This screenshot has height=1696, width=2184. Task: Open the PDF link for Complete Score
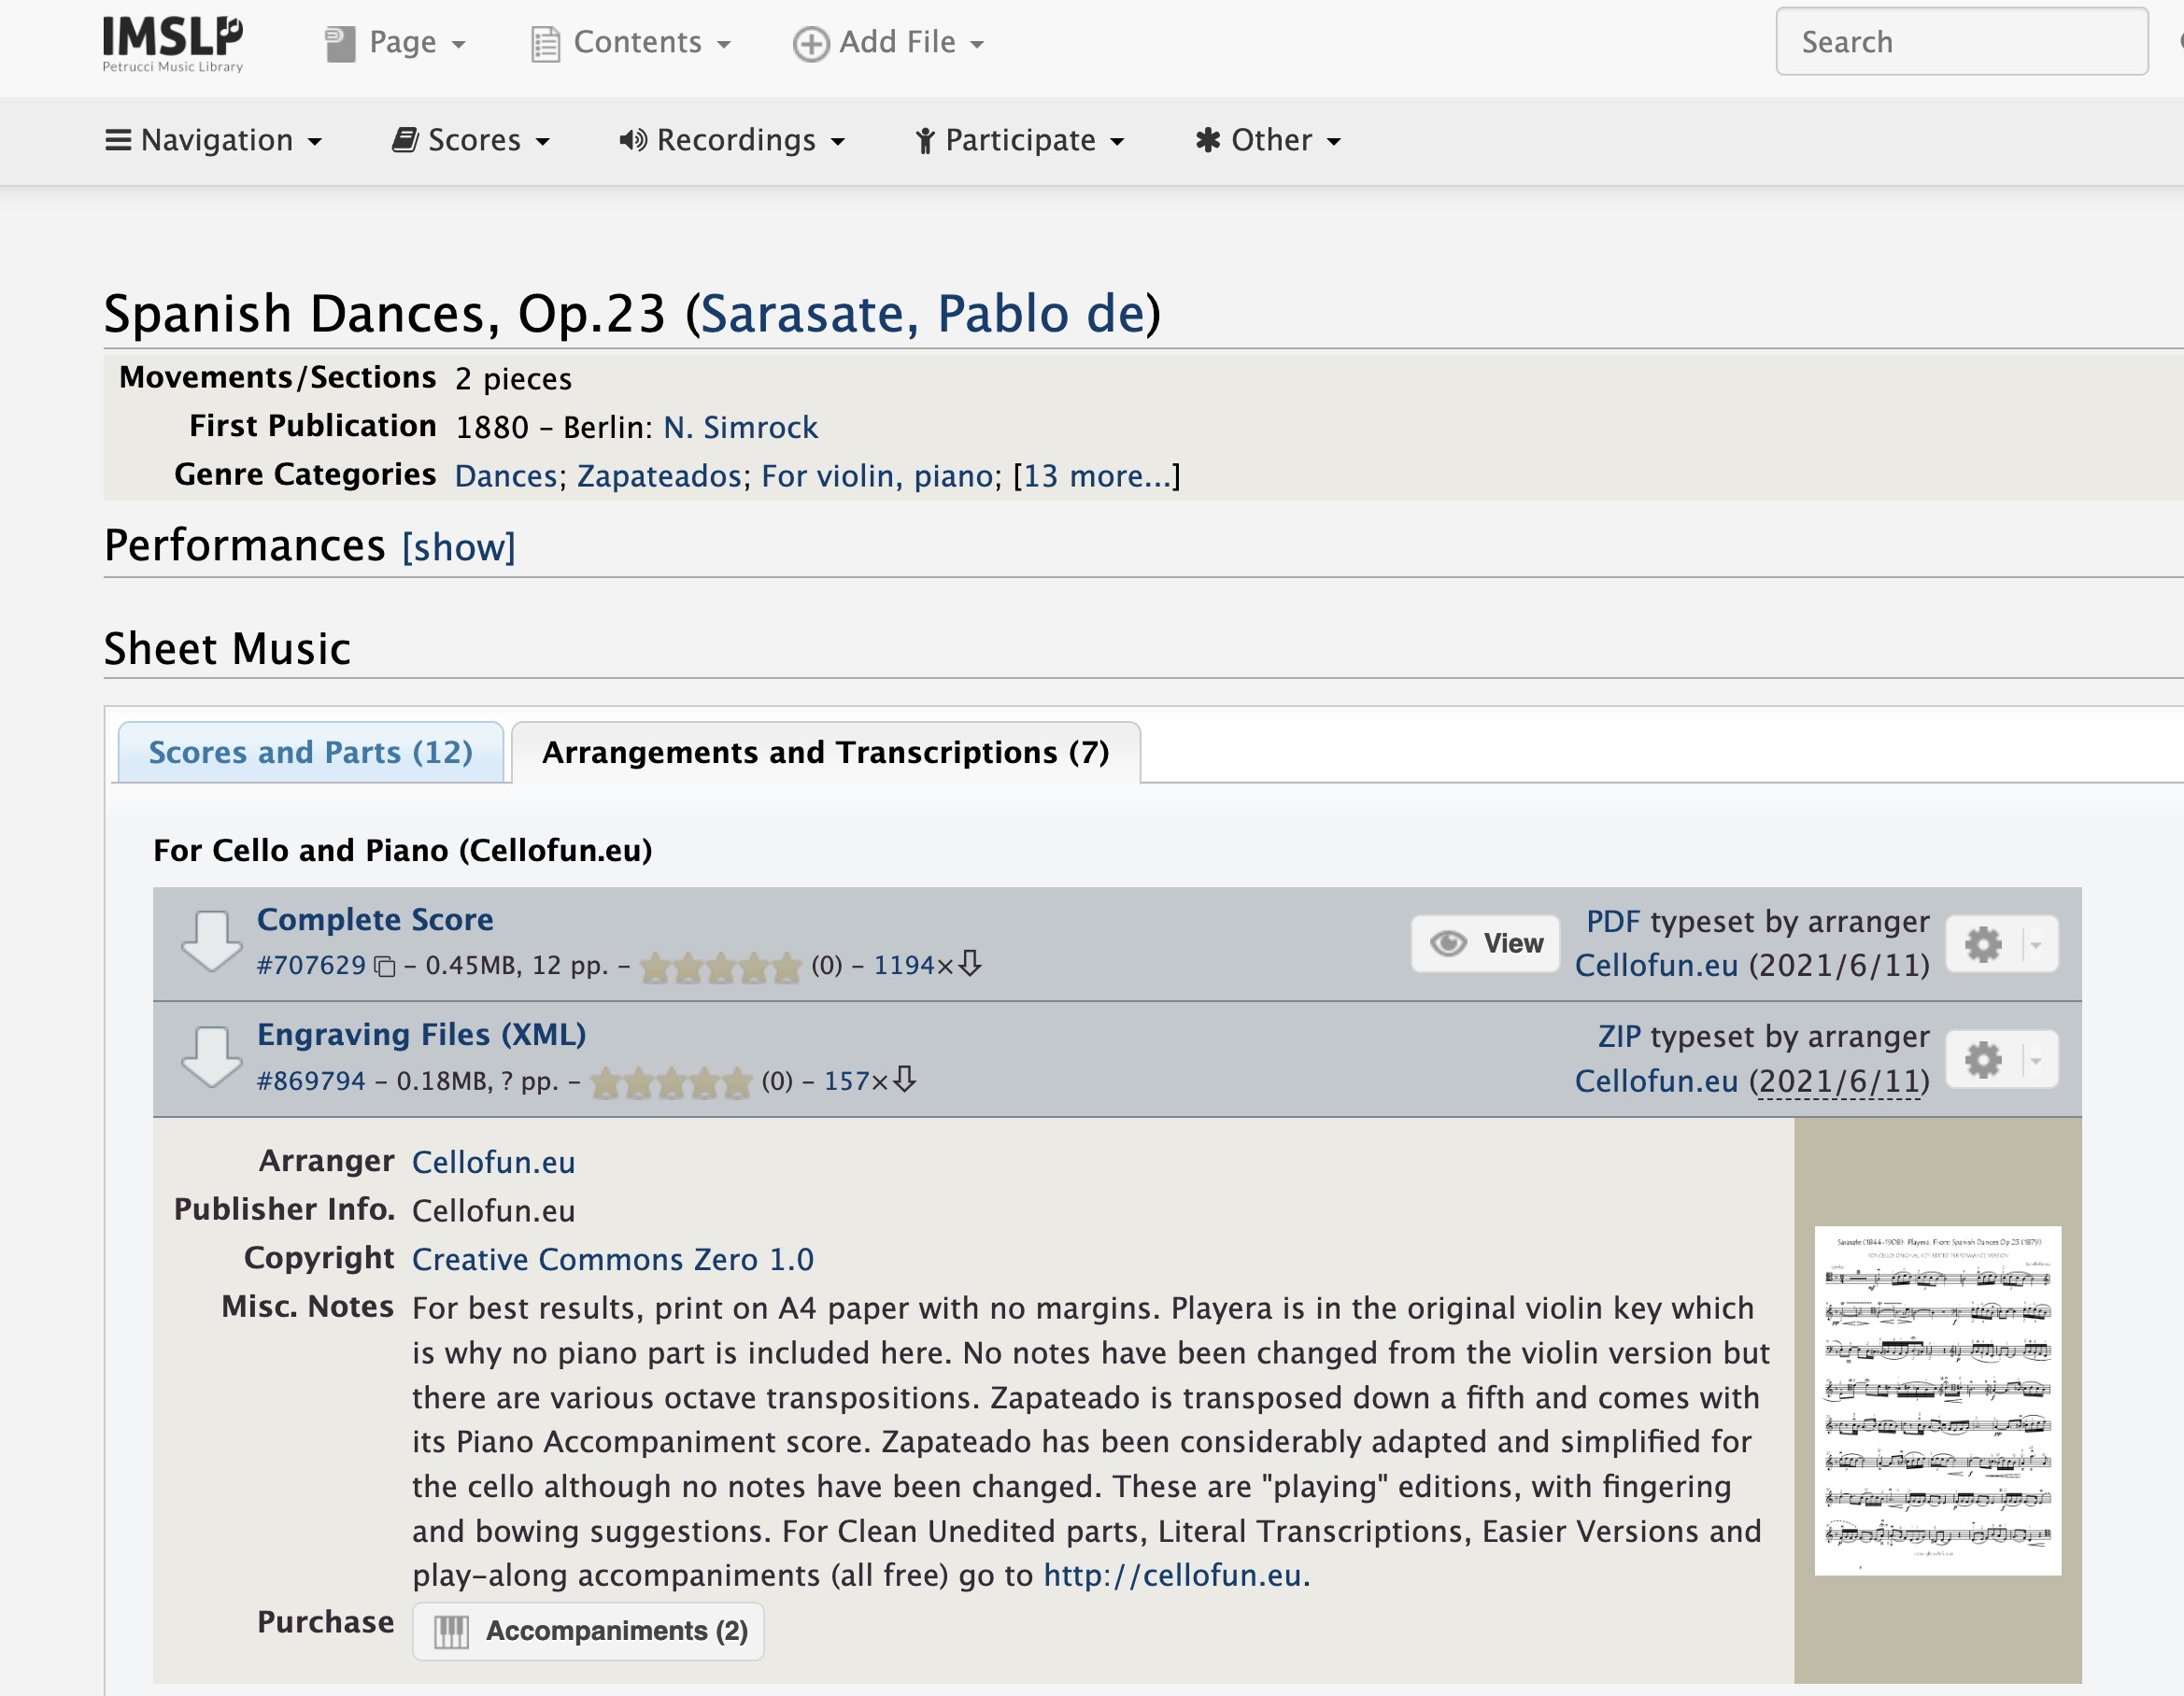click(x=1614, y=922)
